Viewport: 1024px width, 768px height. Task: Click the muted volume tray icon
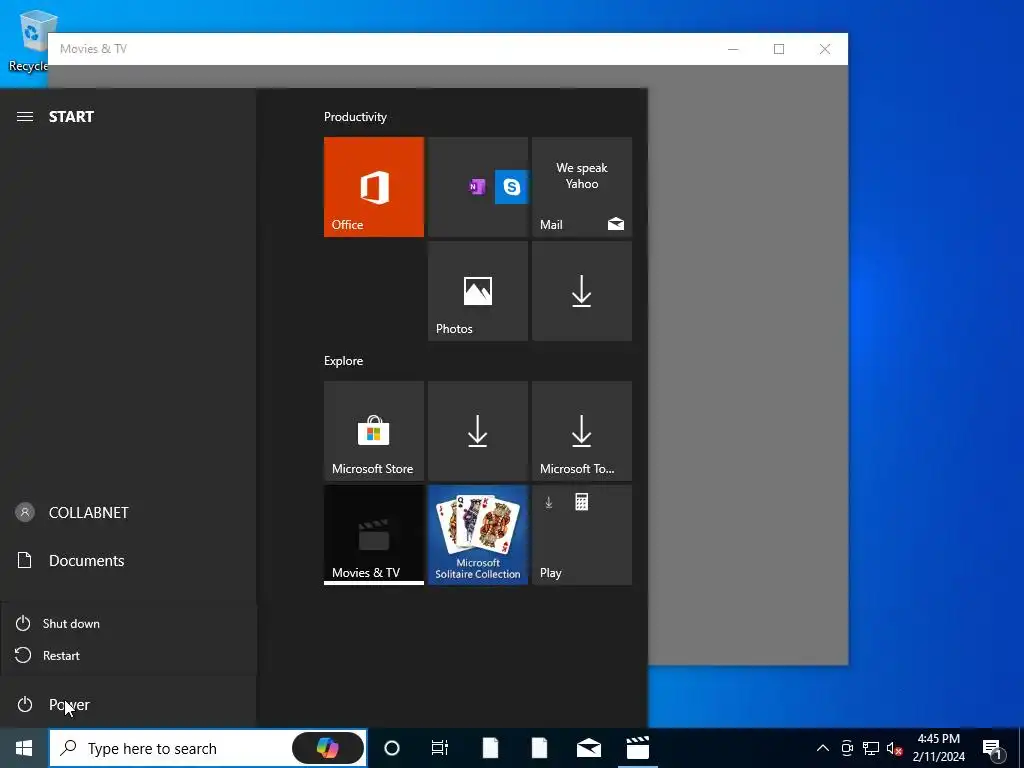[x=894, y=748]
